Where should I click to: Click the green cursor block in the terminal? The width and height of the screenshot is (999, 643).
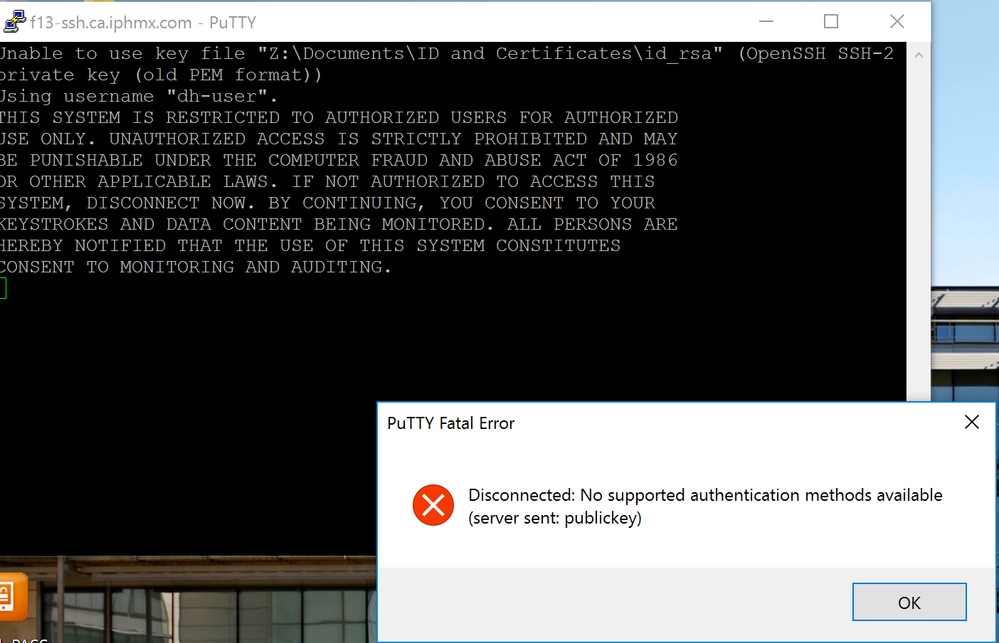click(x=3, y=288)
